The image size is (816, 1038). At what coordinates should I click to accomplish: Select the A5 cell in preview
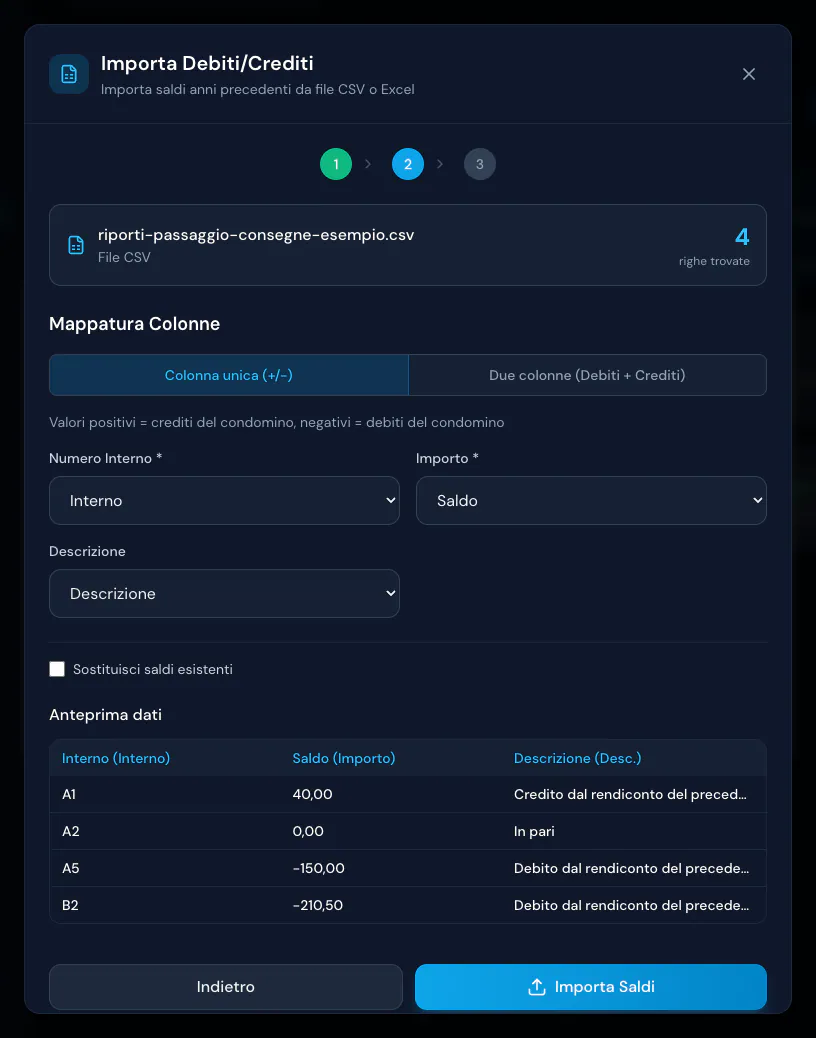71,869
